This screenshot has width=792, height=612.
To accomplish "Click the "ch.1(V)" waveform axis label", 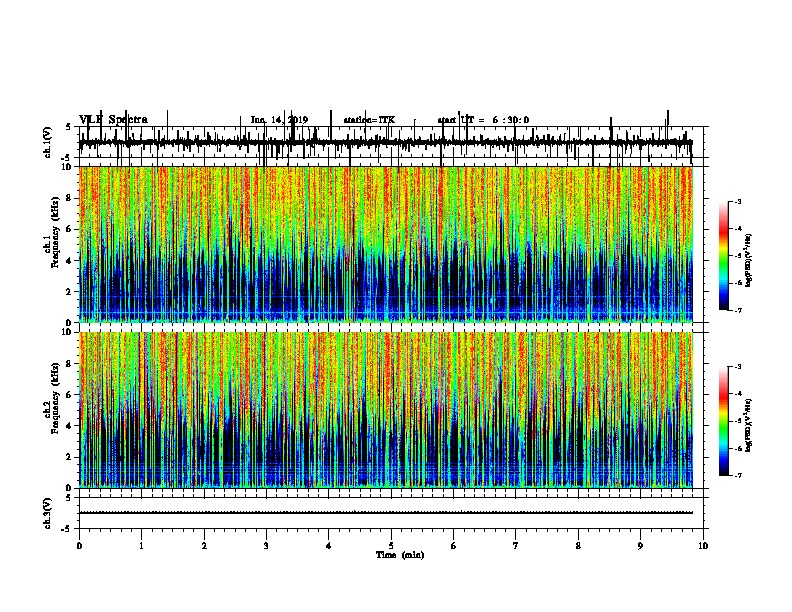I will click(x=47, y=142).
